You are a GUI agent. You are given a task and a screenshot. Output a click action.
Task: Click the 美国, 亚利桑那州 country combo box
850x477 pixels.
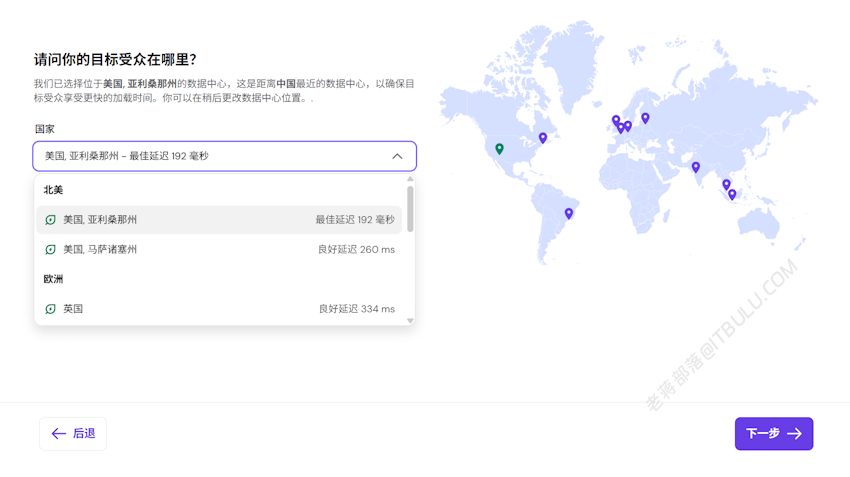224,156
